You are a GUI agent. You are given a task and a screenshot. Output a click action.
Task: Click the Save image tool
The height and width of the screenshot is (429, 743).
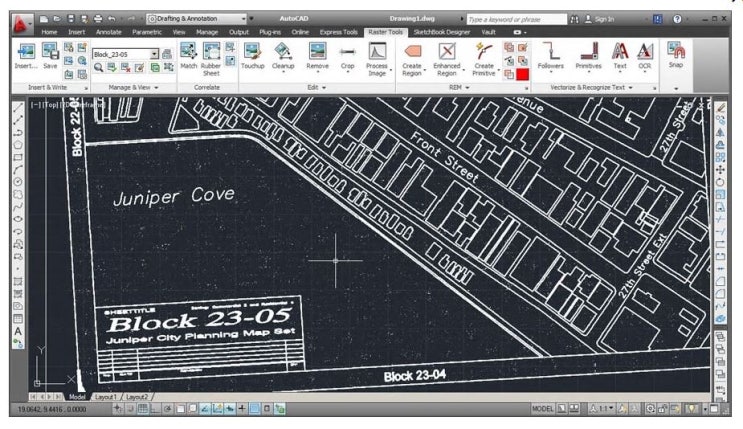[x=50, y=56]
